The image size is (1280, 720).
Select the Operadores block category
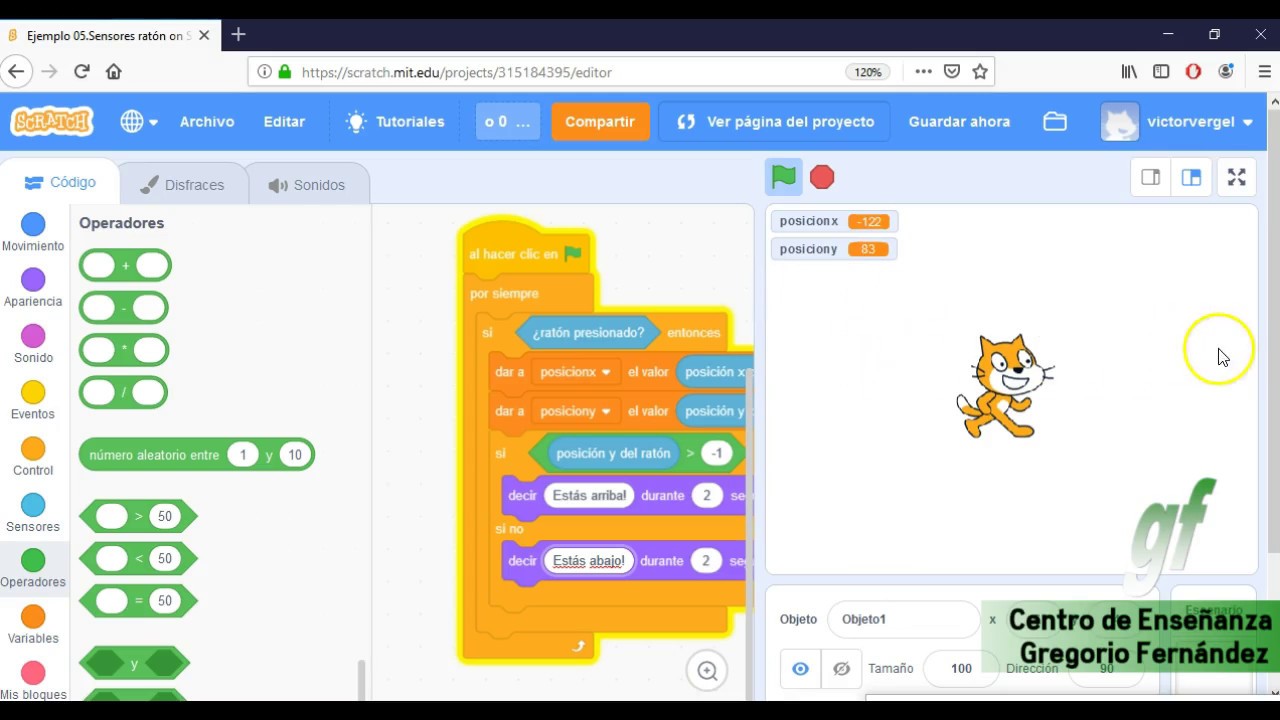pos(33,568)
